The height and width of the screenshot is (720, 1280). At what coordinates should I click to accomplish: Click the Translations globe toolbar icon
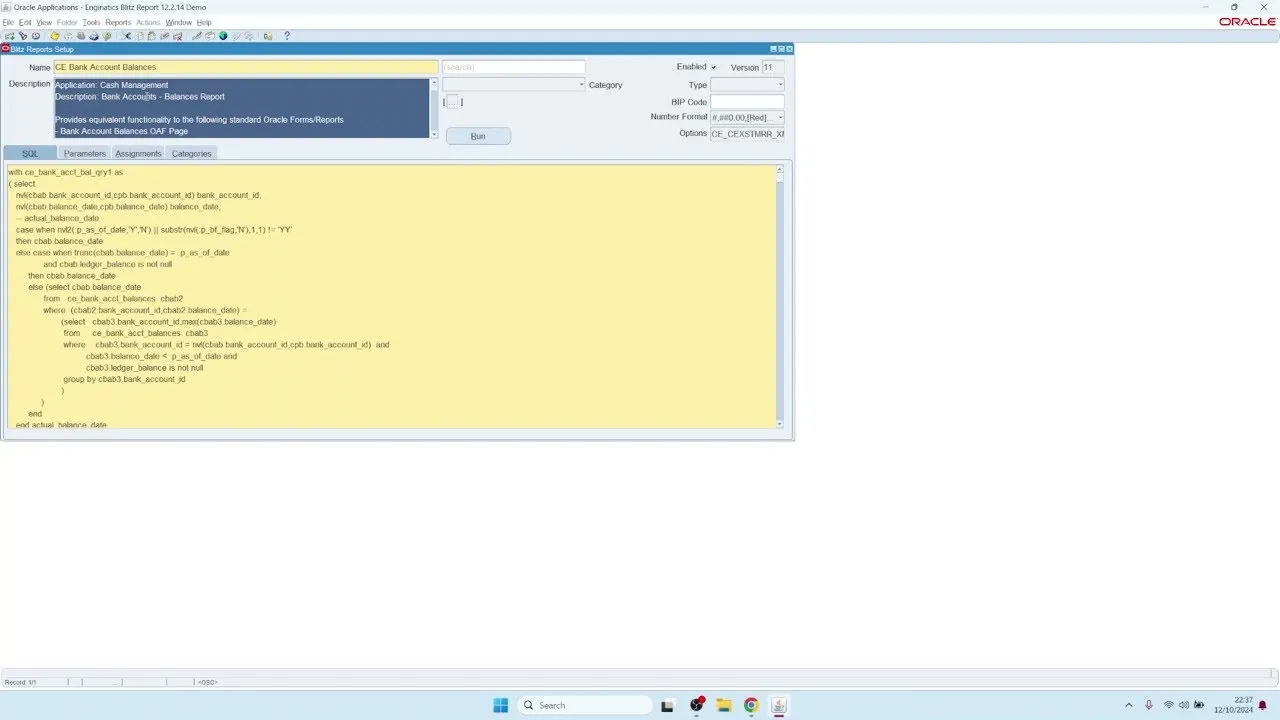(223, 36)
